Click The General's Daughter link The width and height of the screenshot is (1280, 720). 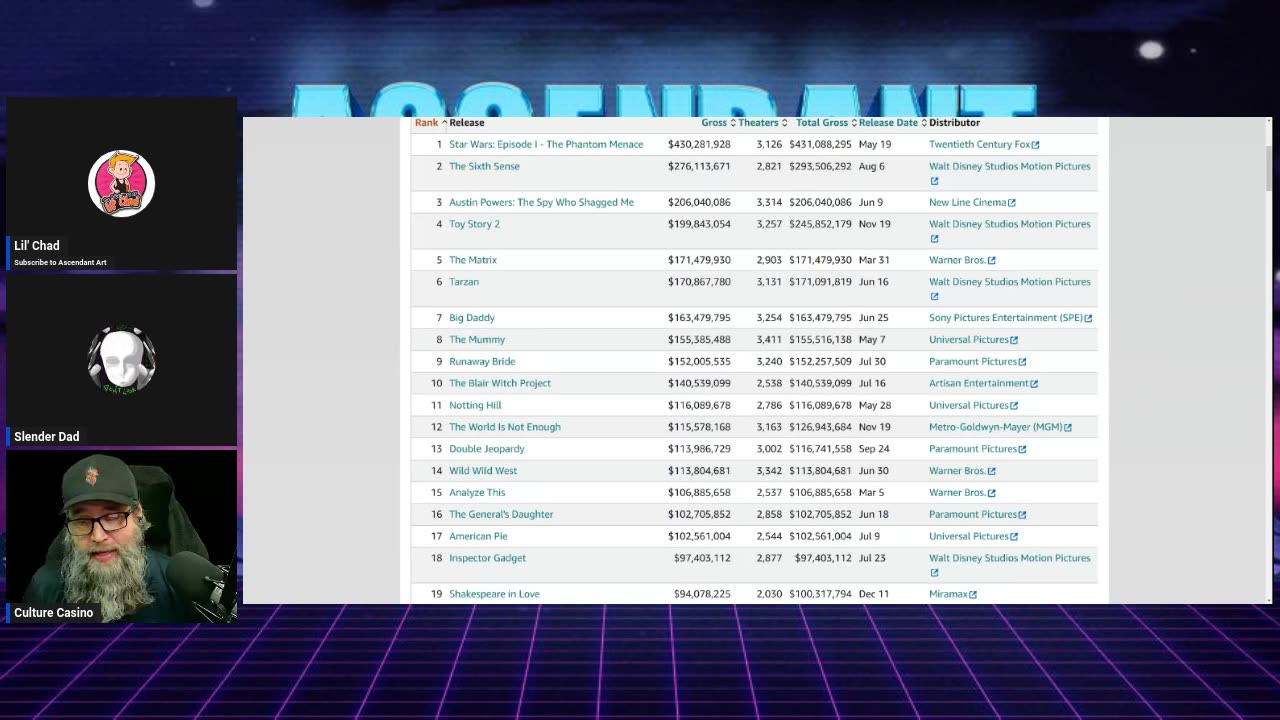coord(501,515)
